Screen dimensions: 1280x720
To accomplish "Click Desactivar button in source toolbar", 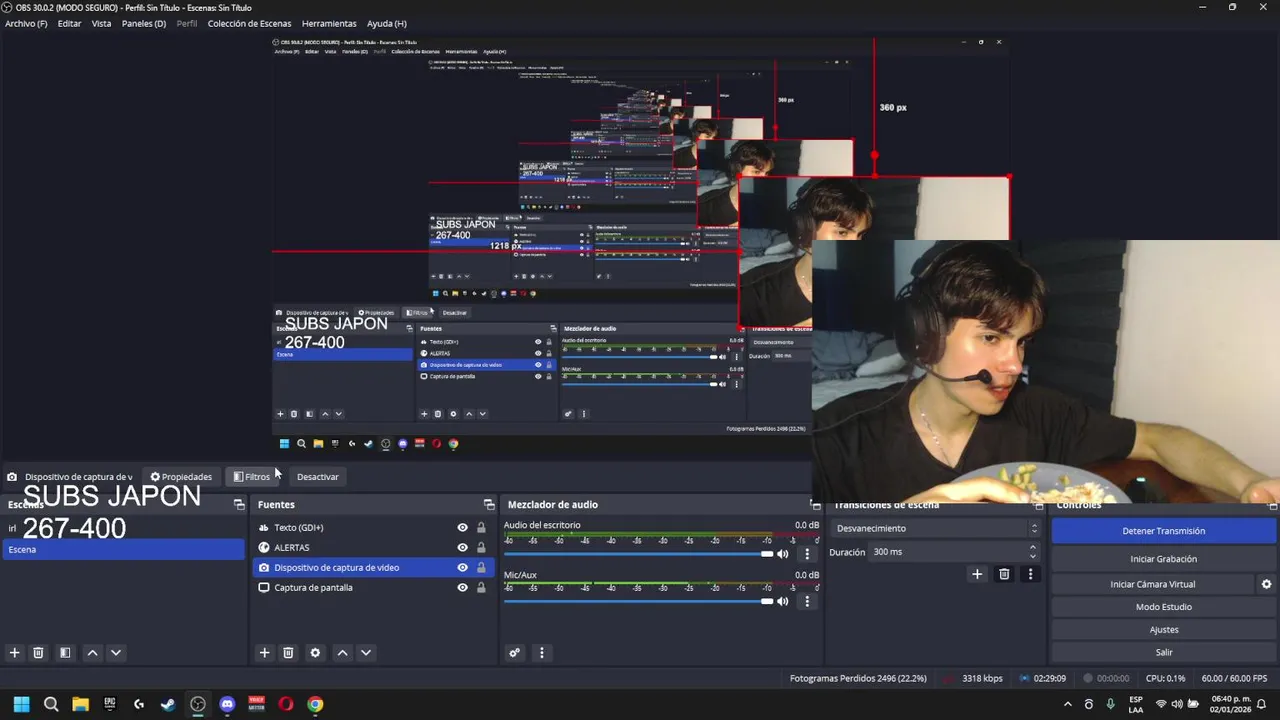I will click(318, 477).
